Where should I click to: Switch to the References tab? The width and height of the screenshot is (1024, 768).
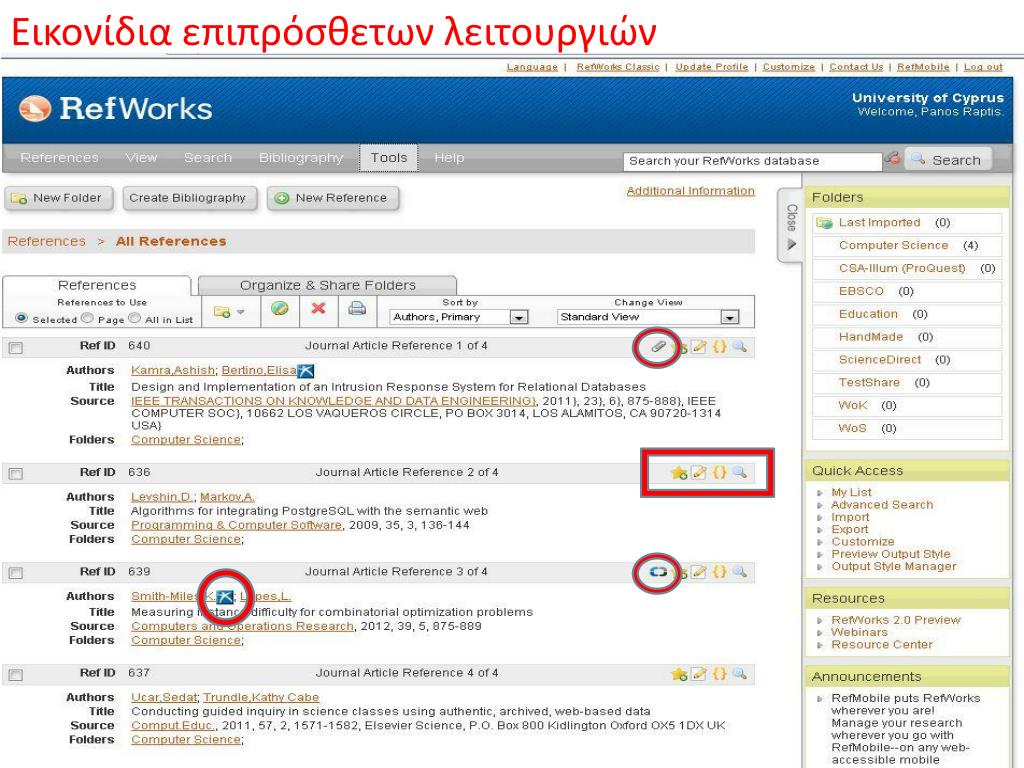point(97,285)
